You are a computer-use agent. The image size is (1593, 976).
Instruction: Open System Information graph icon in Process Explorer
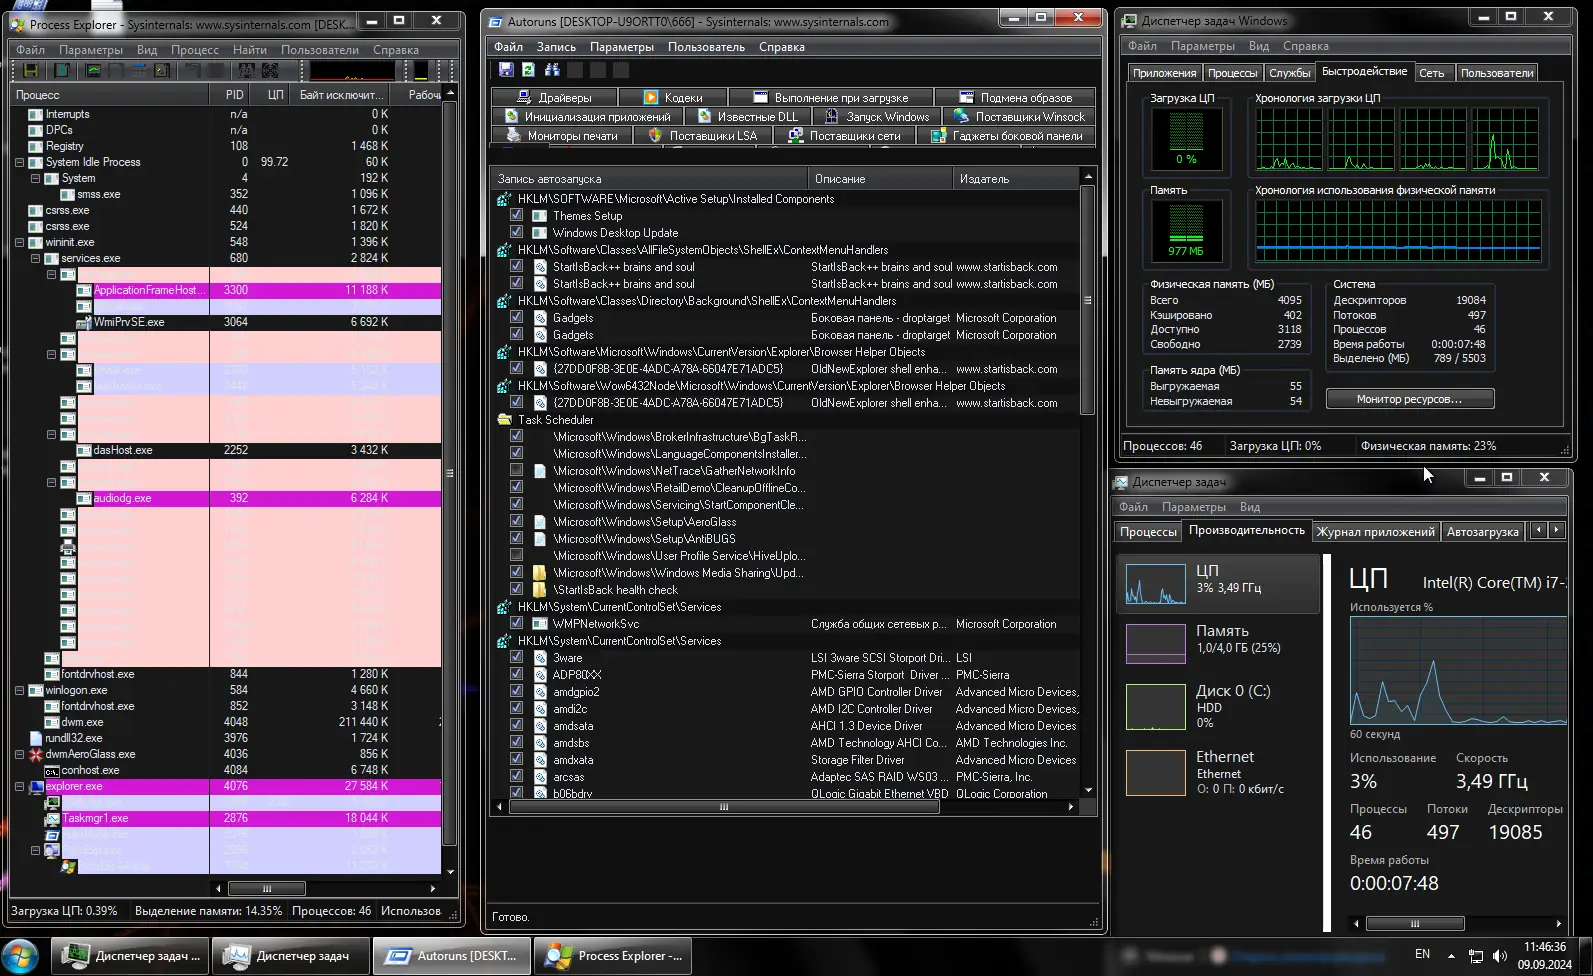point(94,70)
